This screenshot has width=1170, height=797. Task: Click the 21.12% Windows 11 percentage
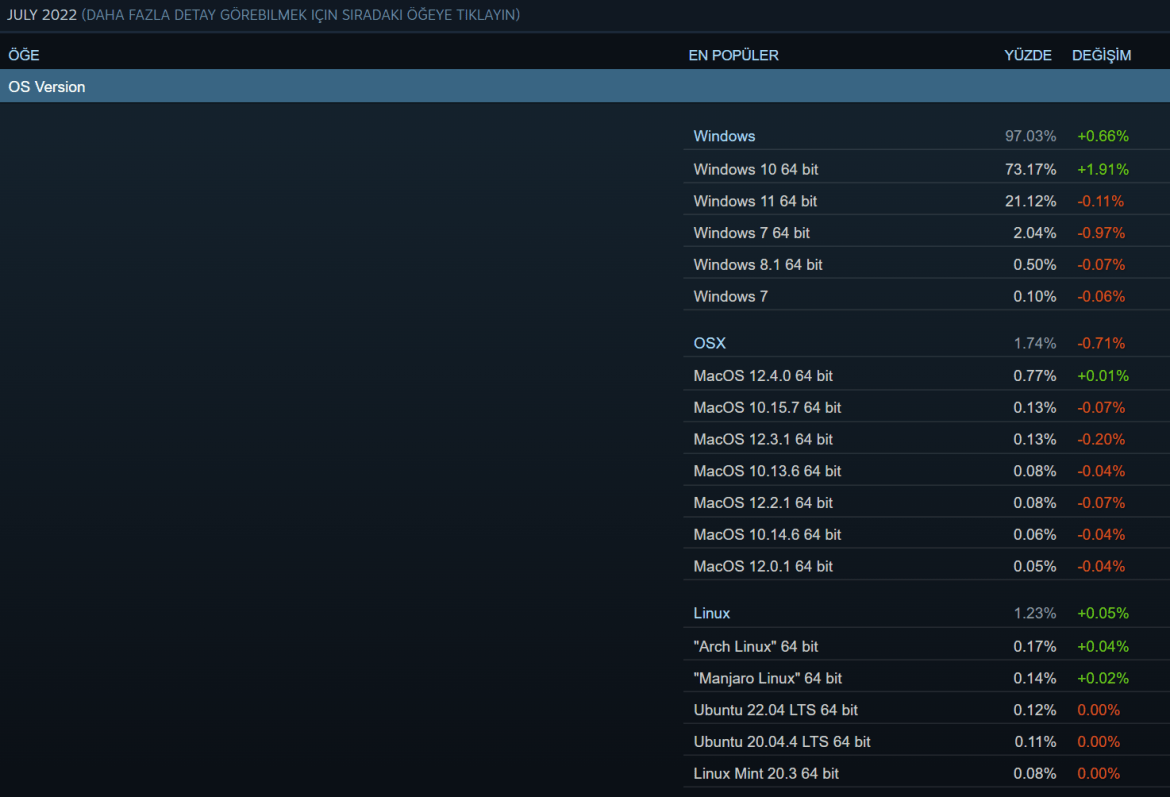point(1030,201)
